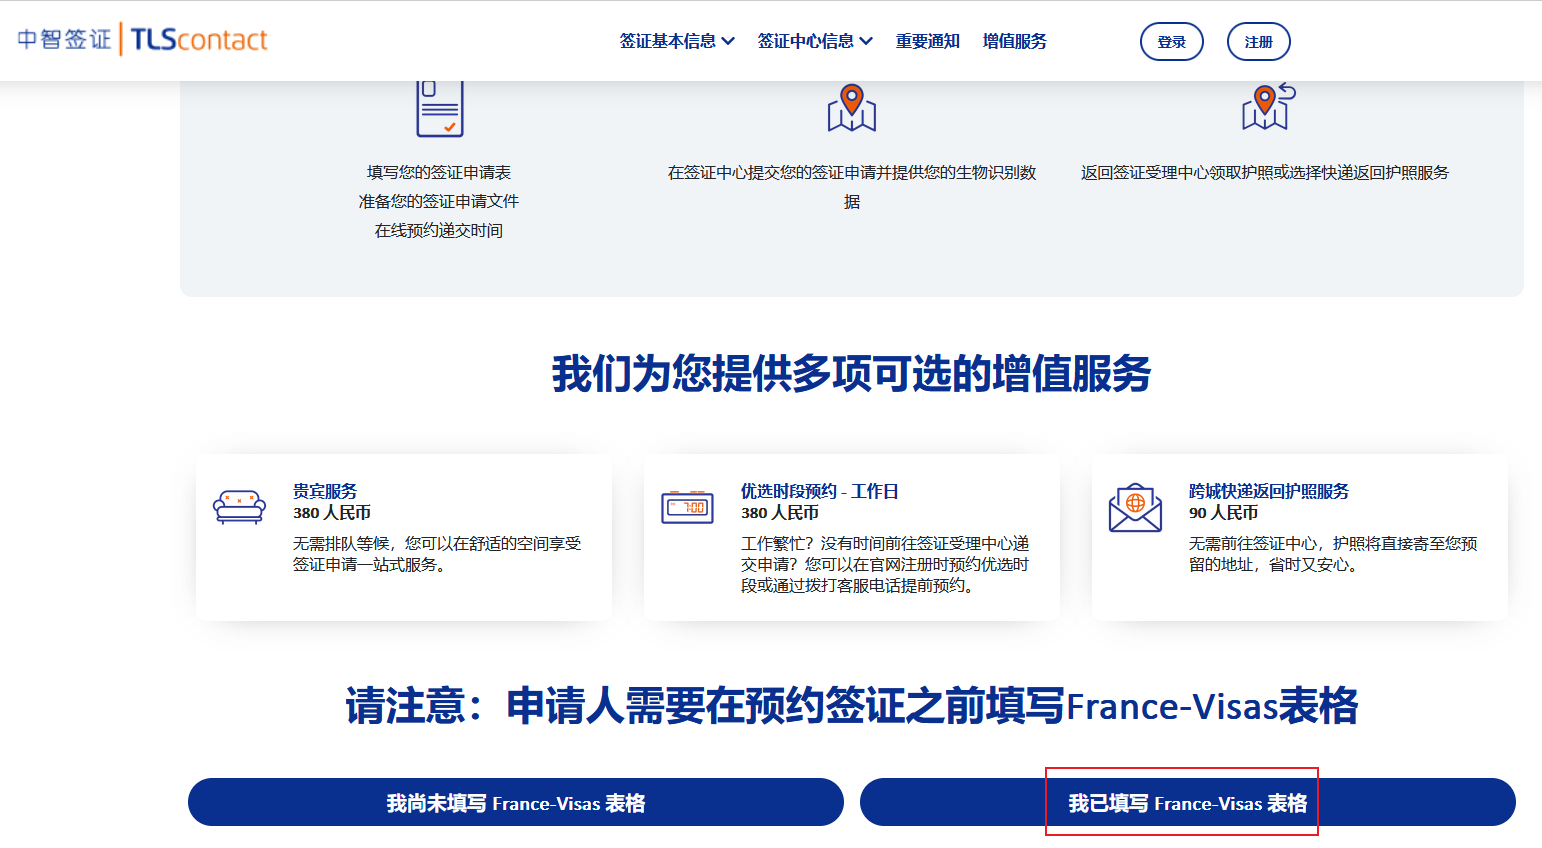The width and height of the screenshot is (1542, 848).
Task: Click the 登录 button
Action: (x=1172, y=42)
